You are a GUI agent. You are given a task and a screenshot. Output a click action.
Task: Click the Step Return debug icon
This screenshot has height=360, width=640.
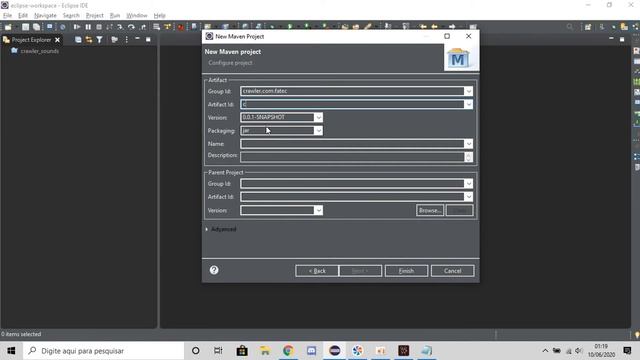(x=143, y=27)
